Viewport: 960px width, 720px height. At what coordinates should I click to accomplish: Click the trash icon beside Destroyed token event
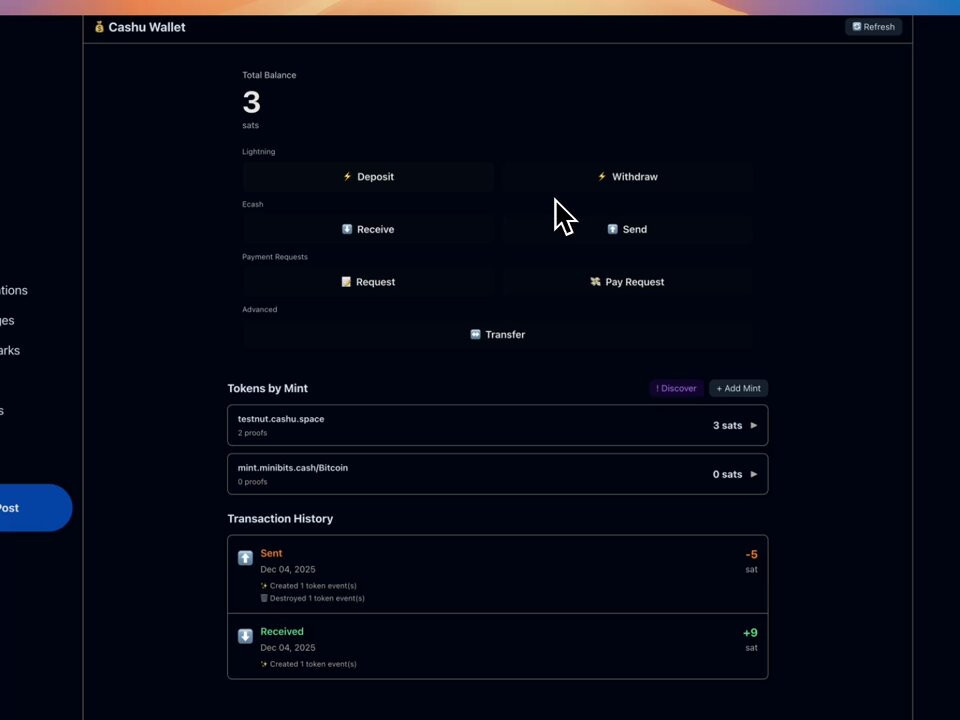pyautogui.click(x=264, y=598)
